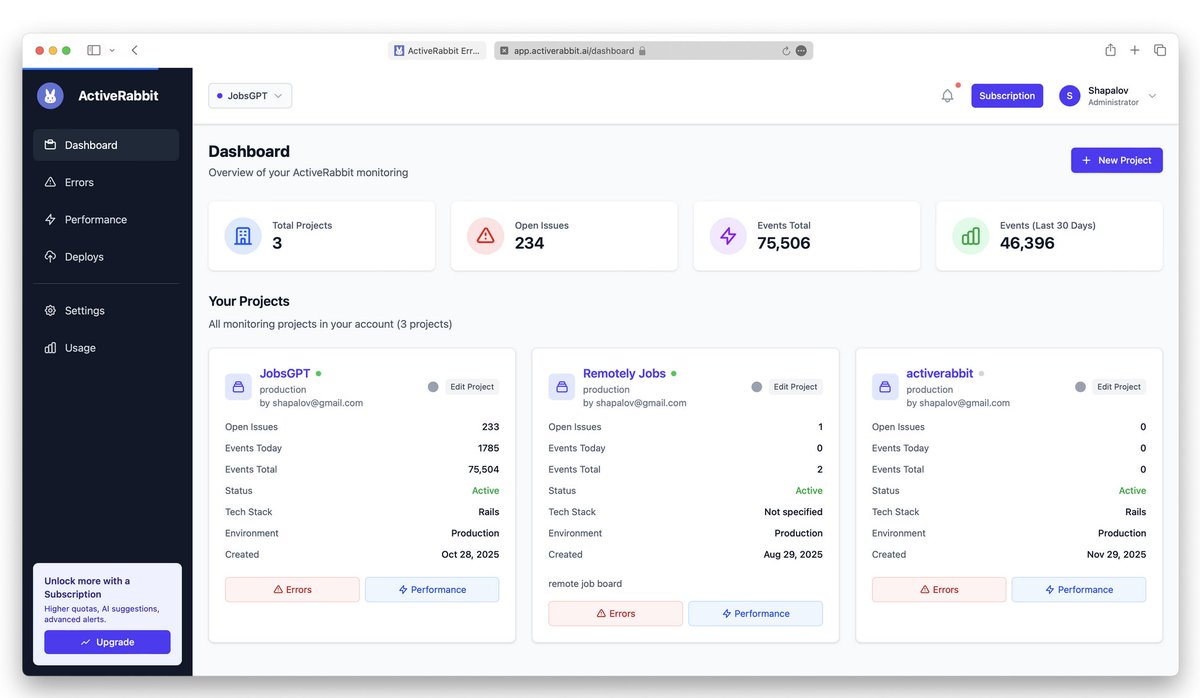
Task: Click the Safari share icon
Action: [1110, 50]
